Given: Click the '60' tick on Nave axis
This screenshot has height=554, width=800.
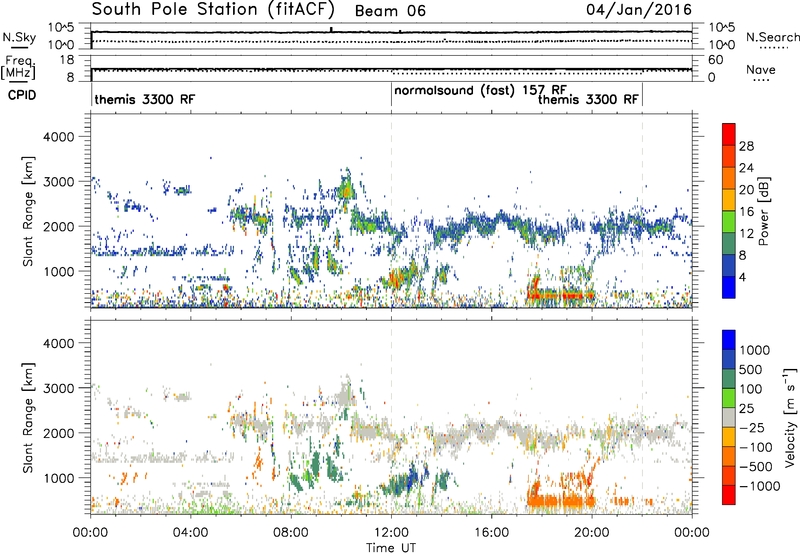Looking at the screenshot, I should [715, 60].
